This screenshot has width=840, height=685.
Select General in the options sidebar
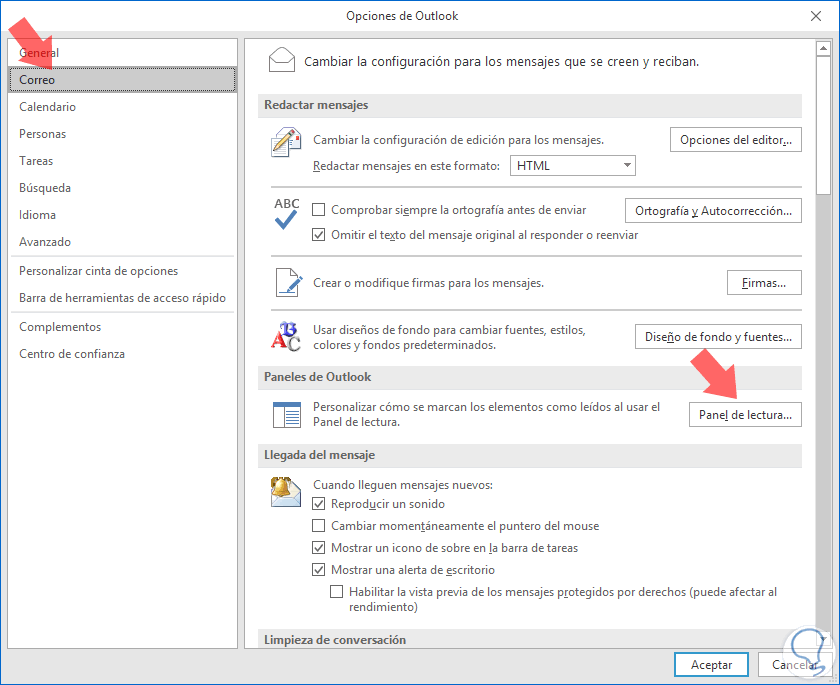(122, 52)
